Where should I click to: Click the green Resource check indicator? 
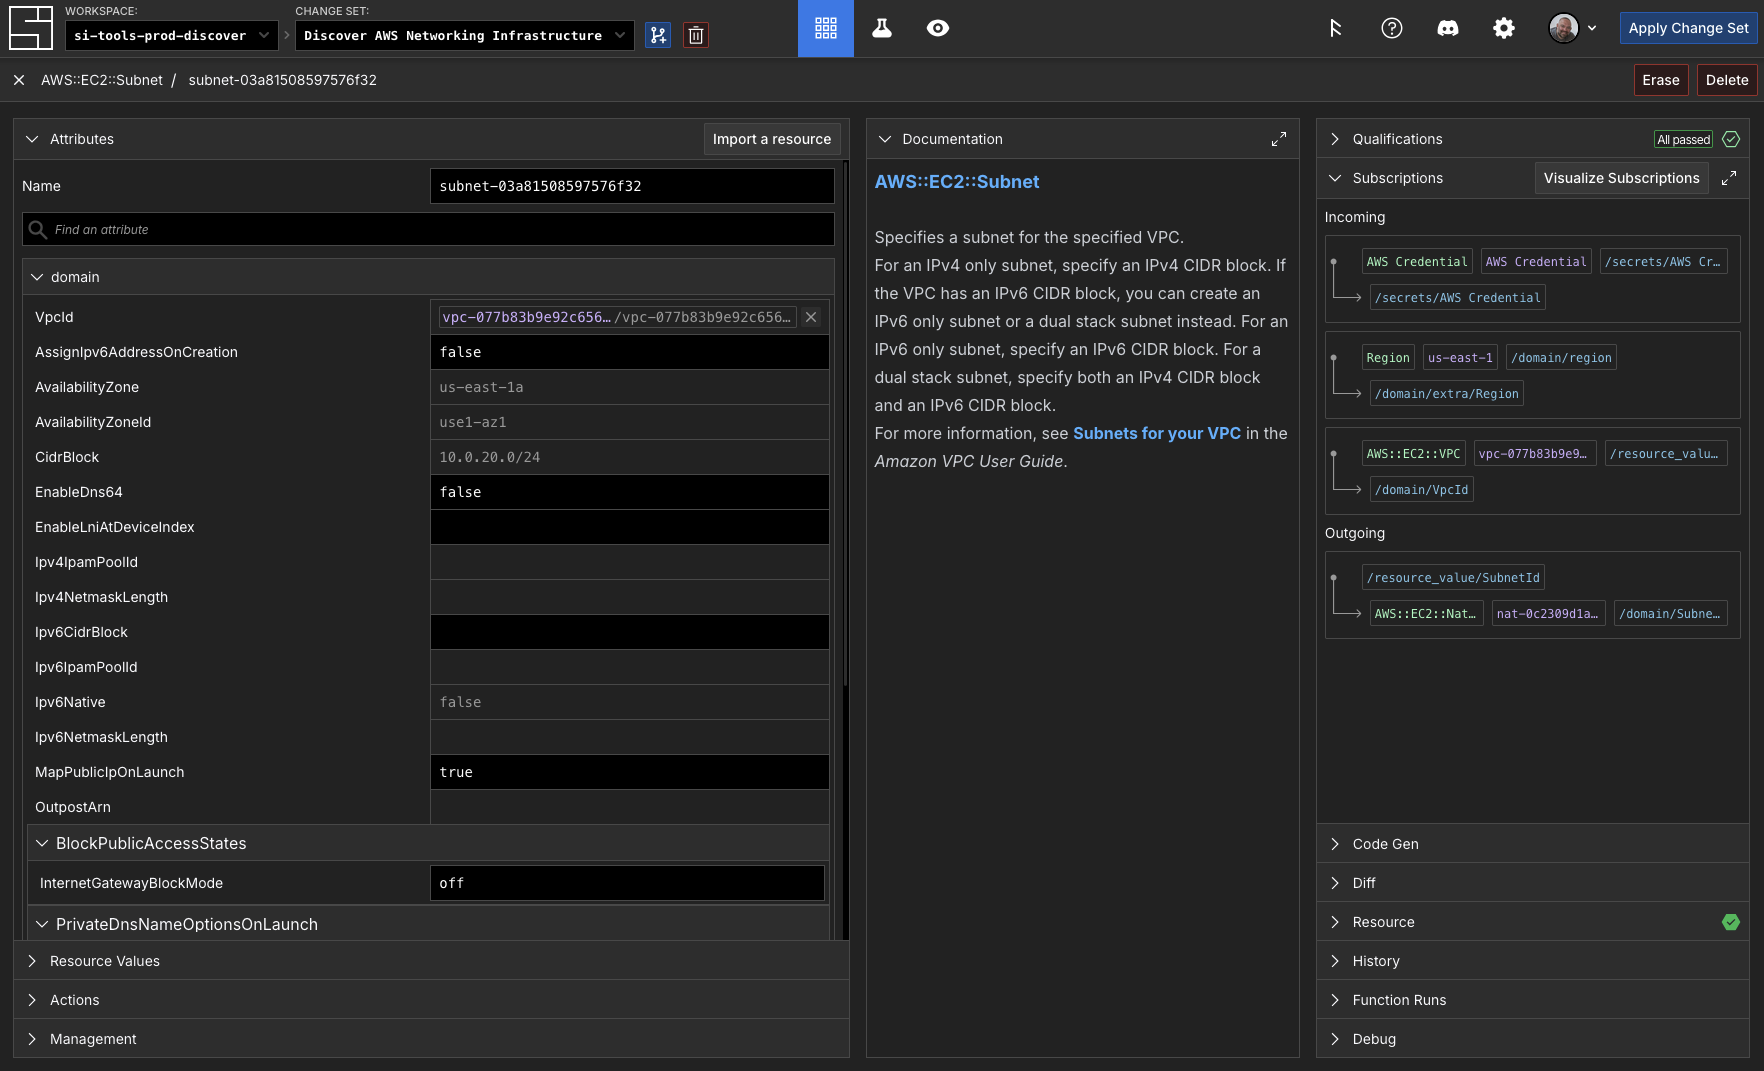1731,922
